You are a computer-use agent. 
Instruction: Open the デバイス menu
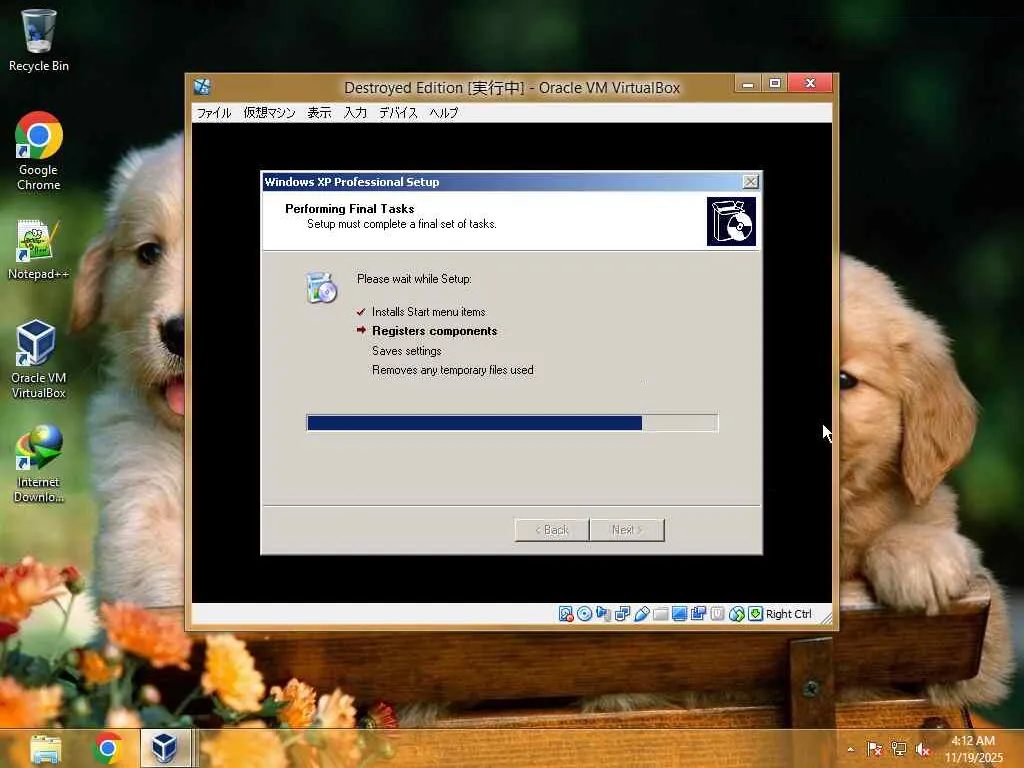coord(398,113)
